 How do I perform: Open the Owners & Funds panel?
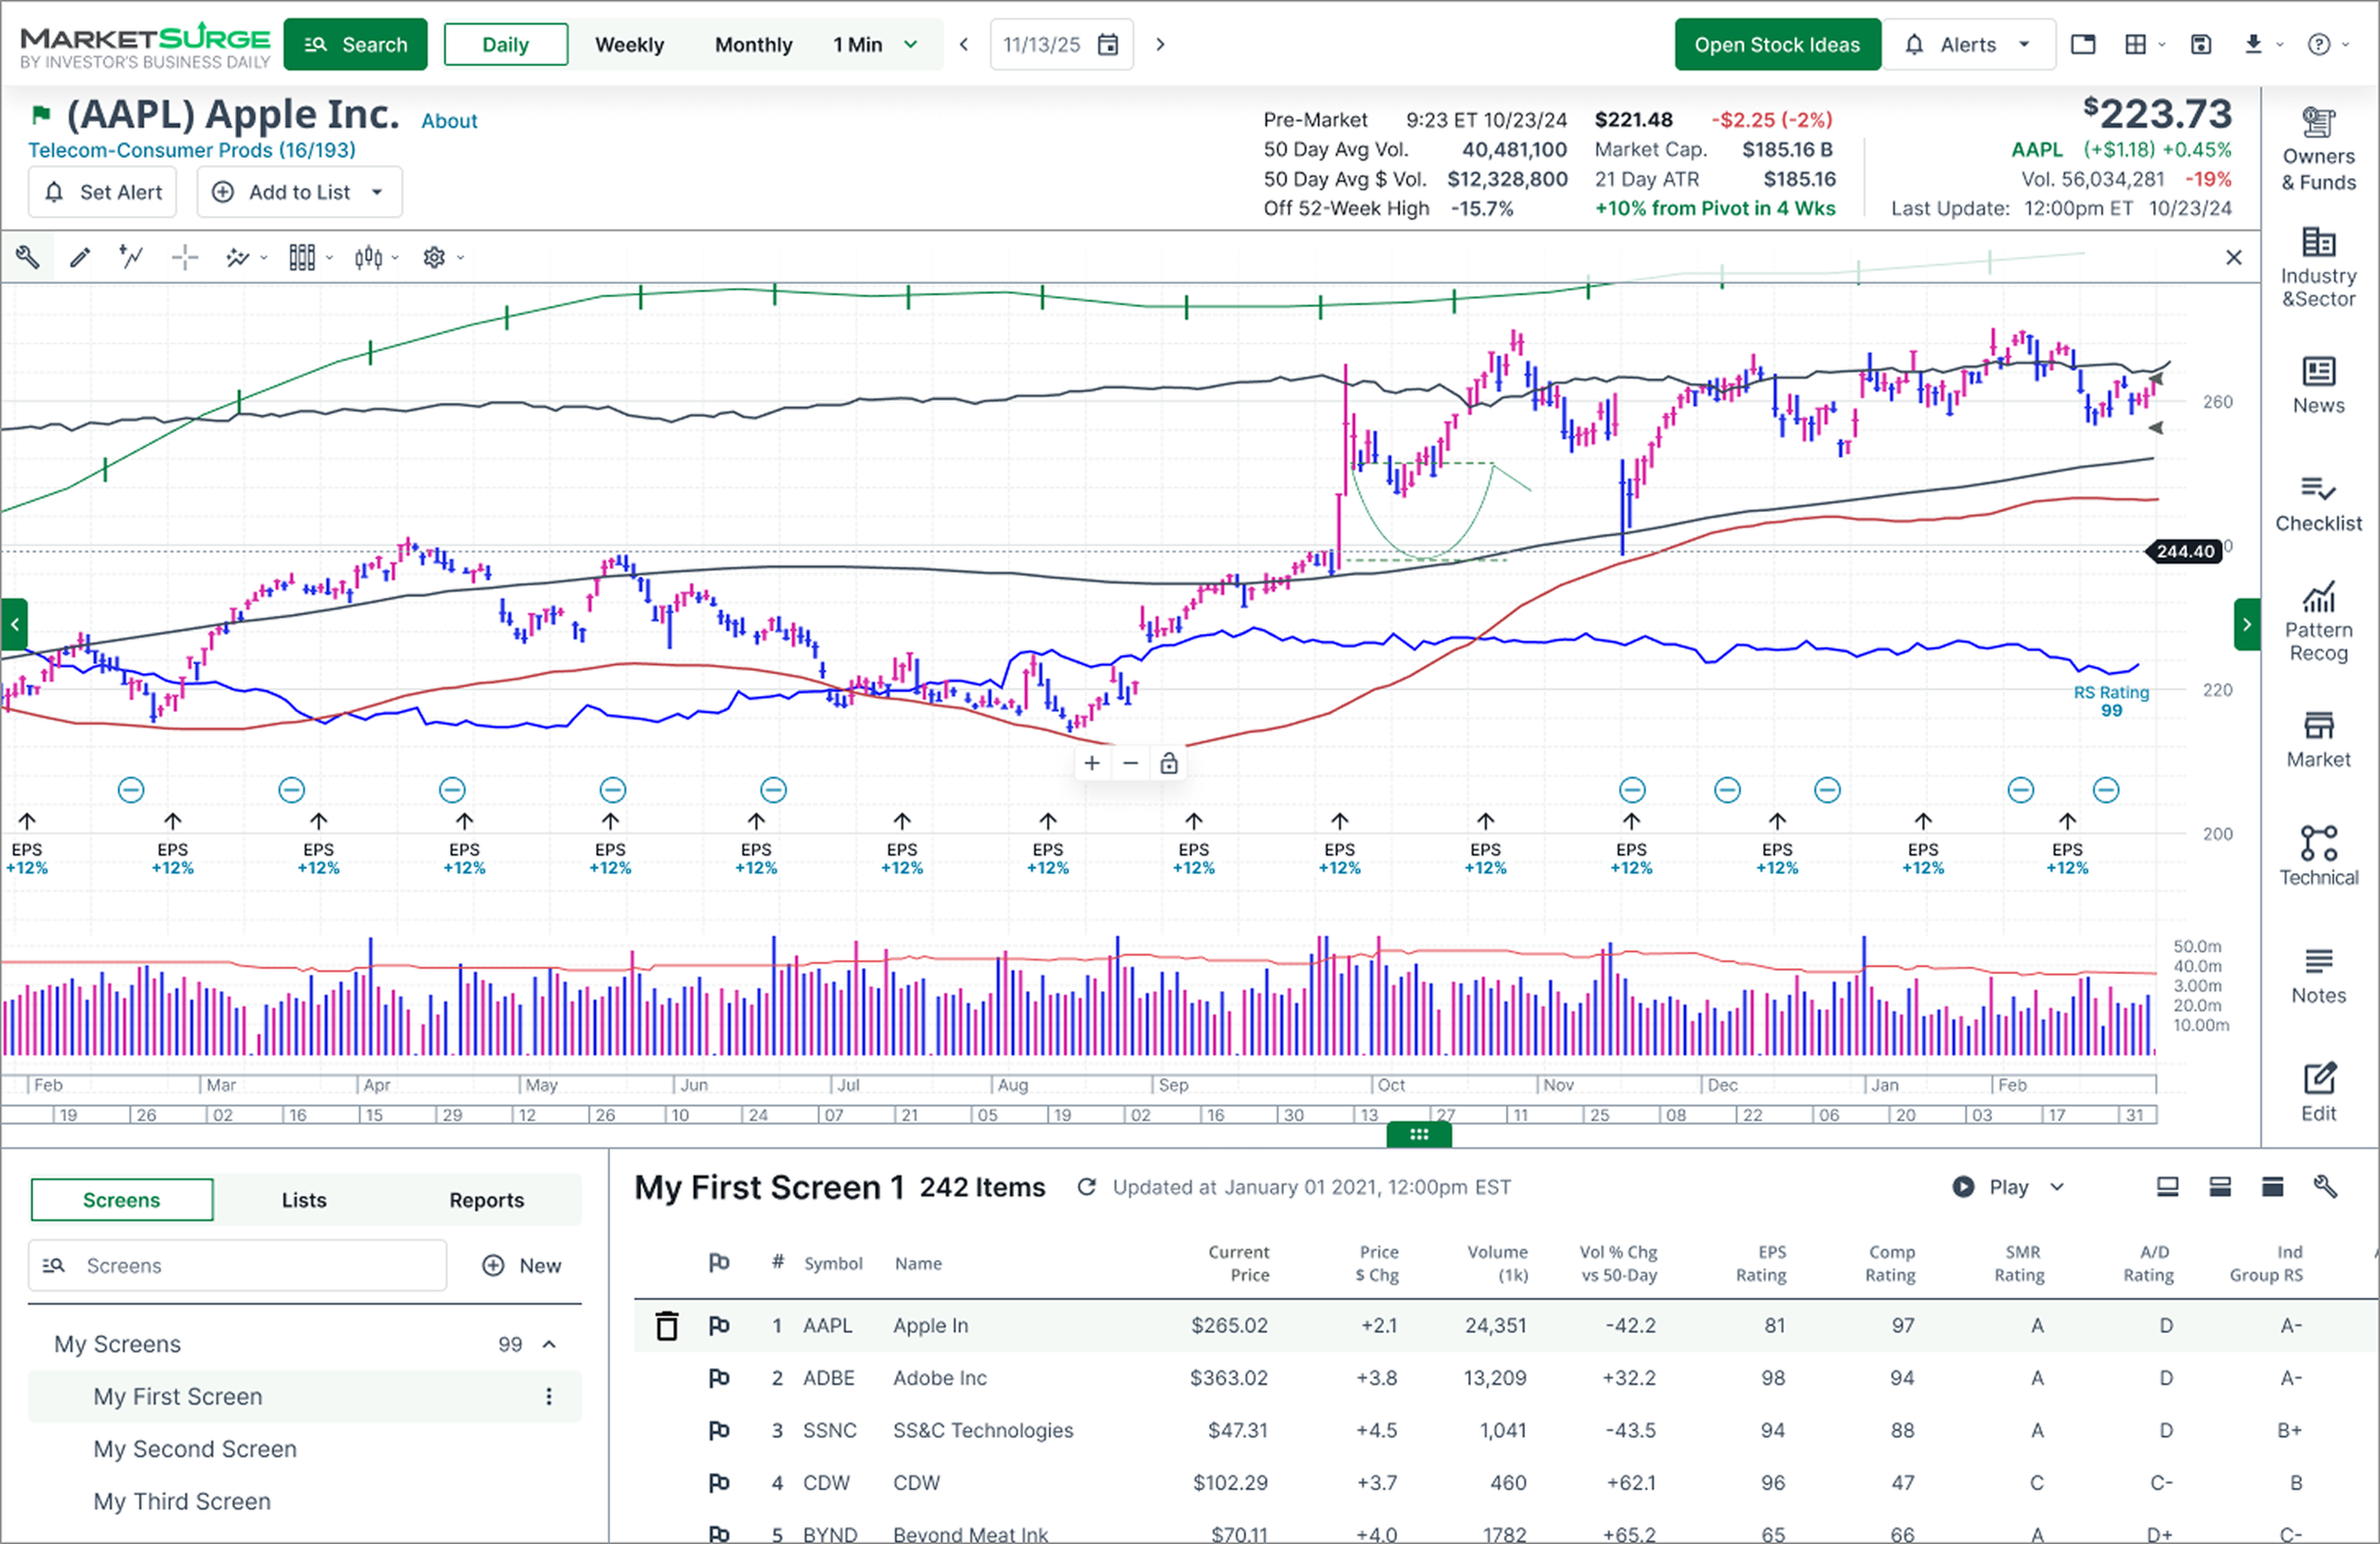[x=2318, y=149]
